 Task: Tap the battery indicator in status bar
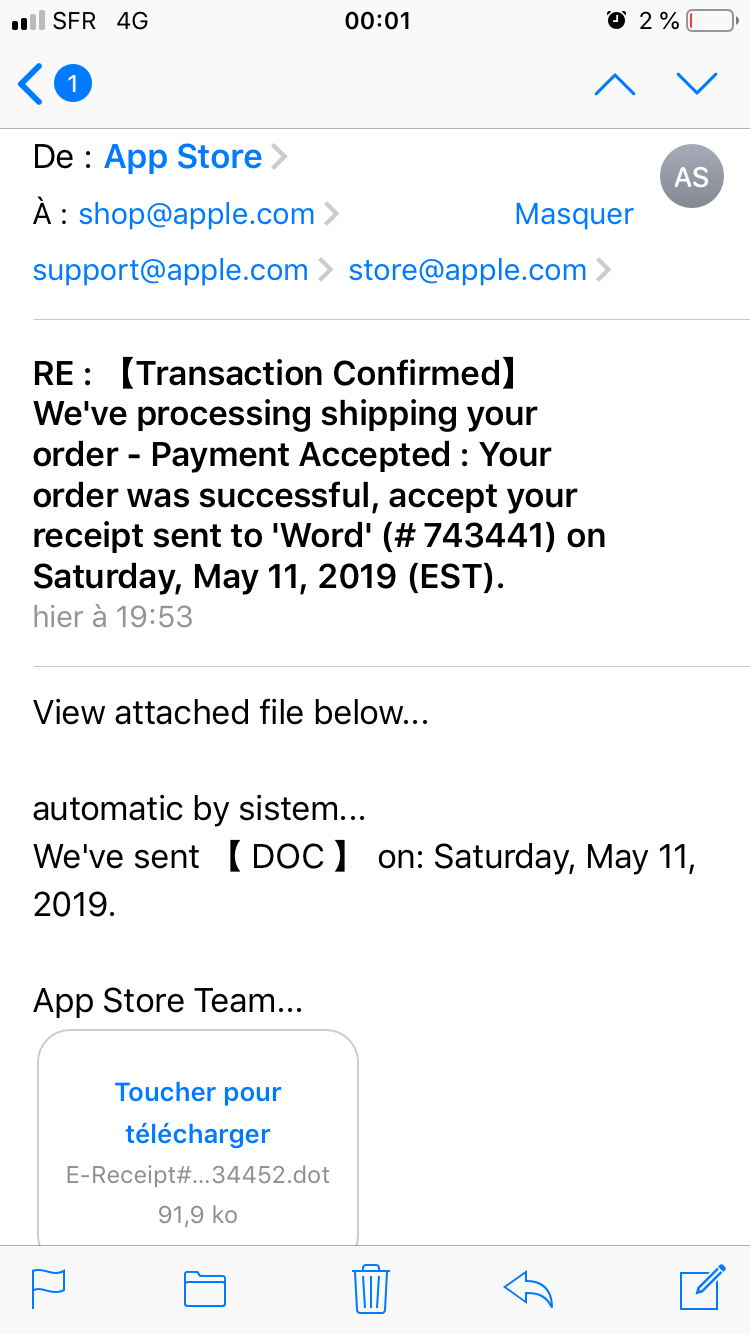tap(710, 21)
